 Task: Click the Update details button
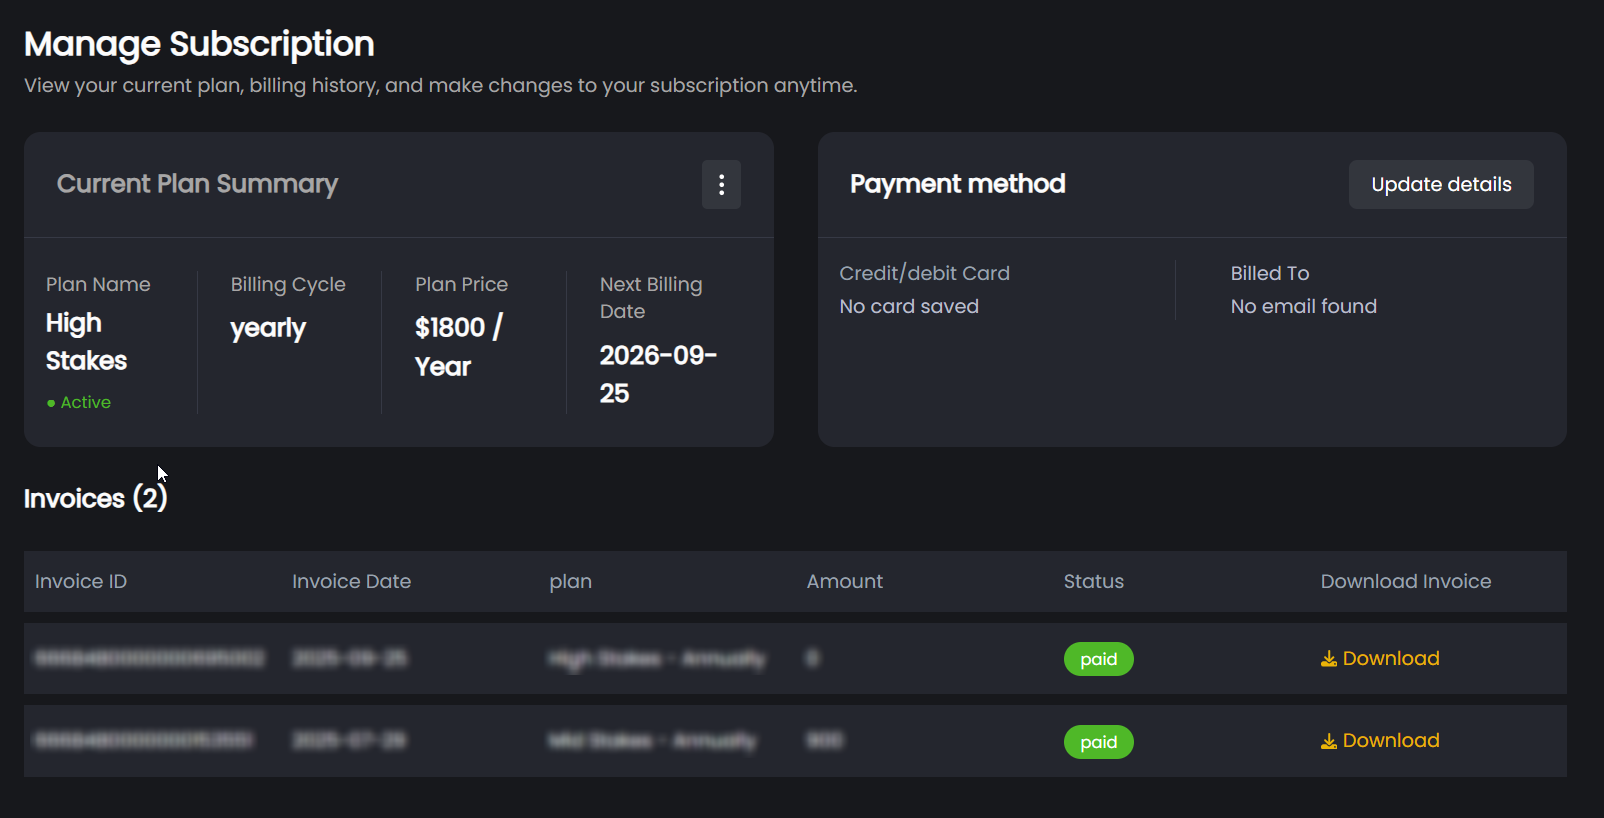click(1441, 185)
